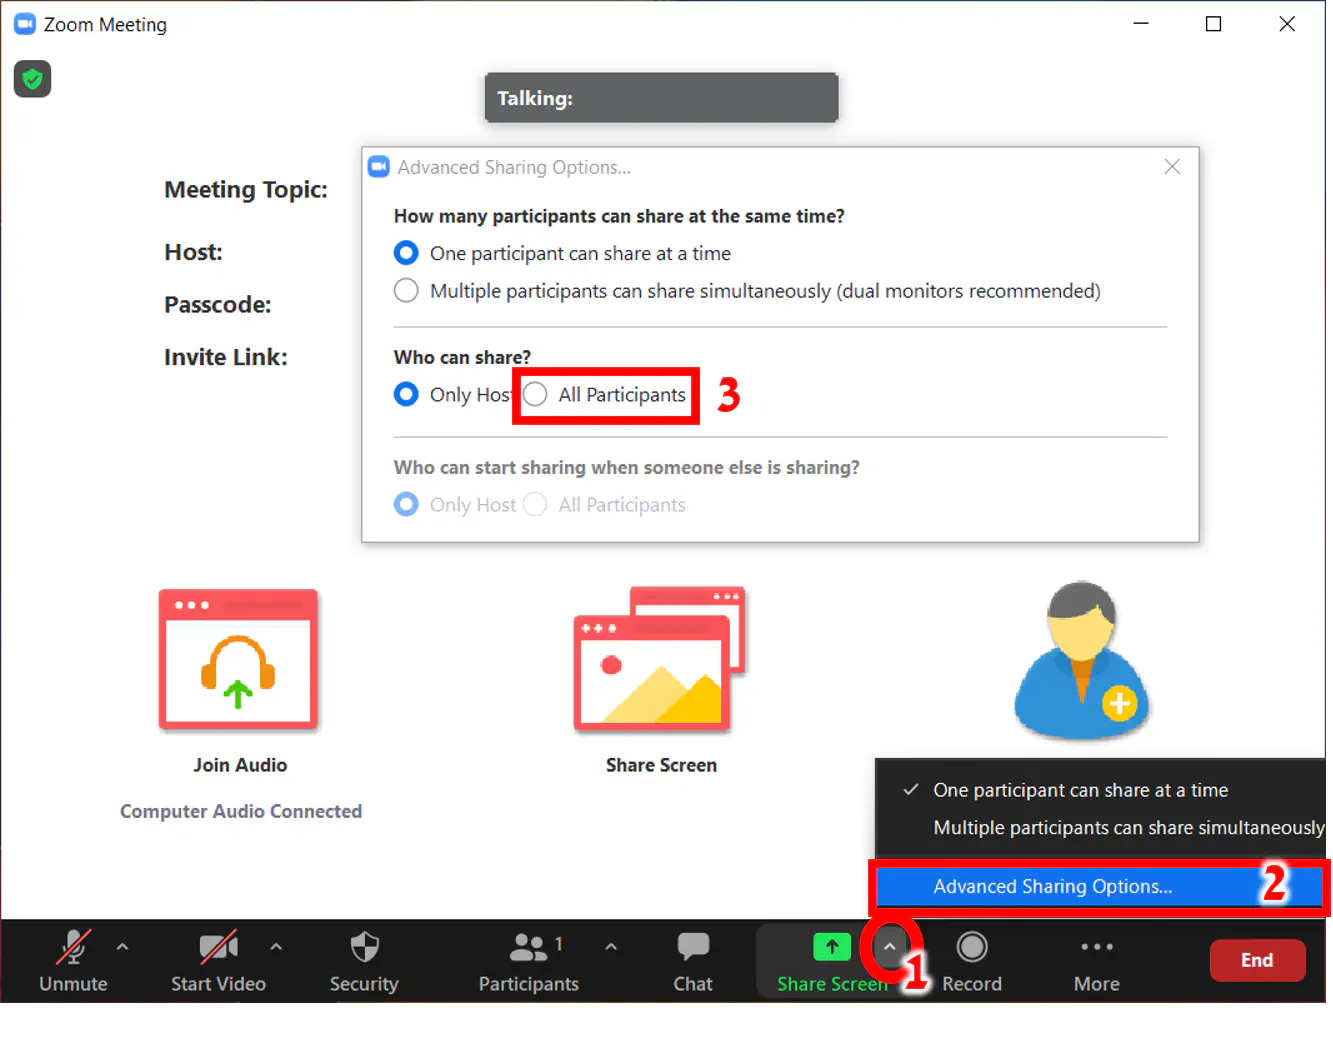1333x1053 pixels.
Task: Expand the video options arrow beside Start Video
Action: pos(276,946)
